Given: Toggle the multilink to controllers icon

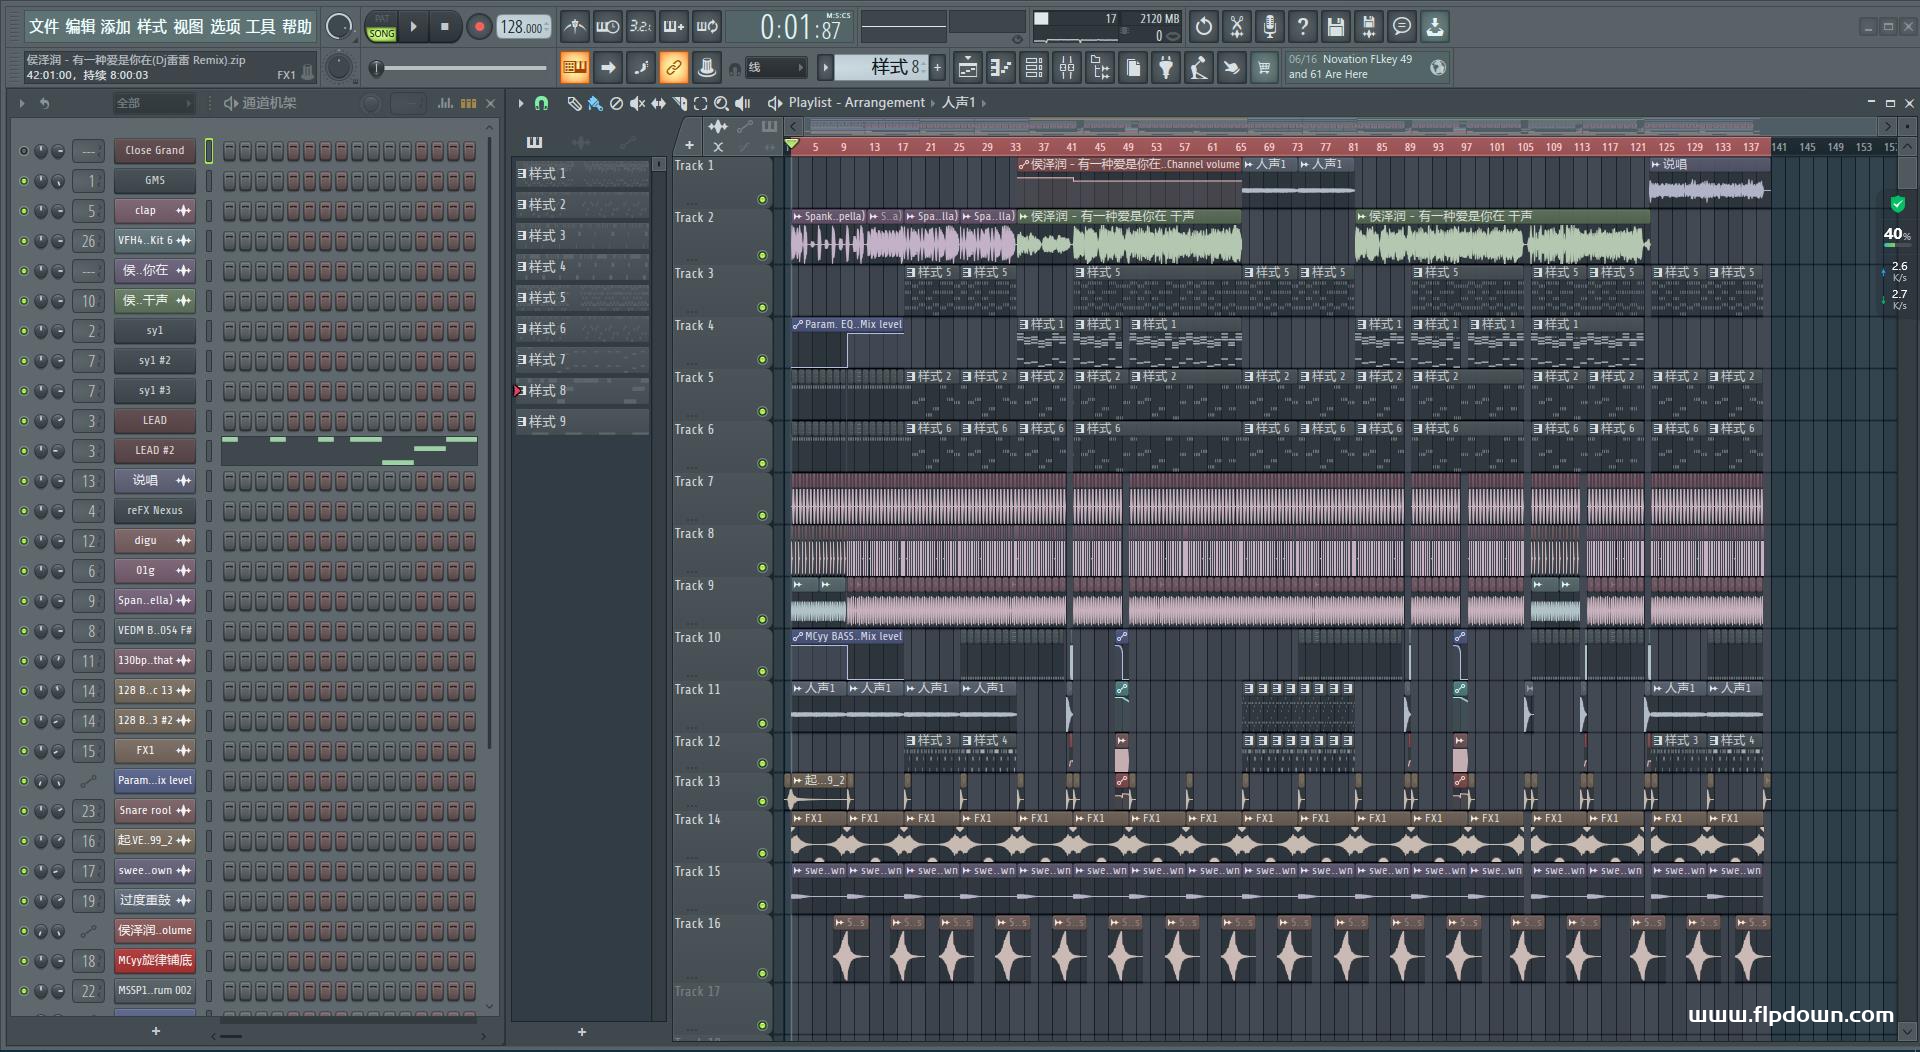Looking at the screenshot, I should (674, 68).
